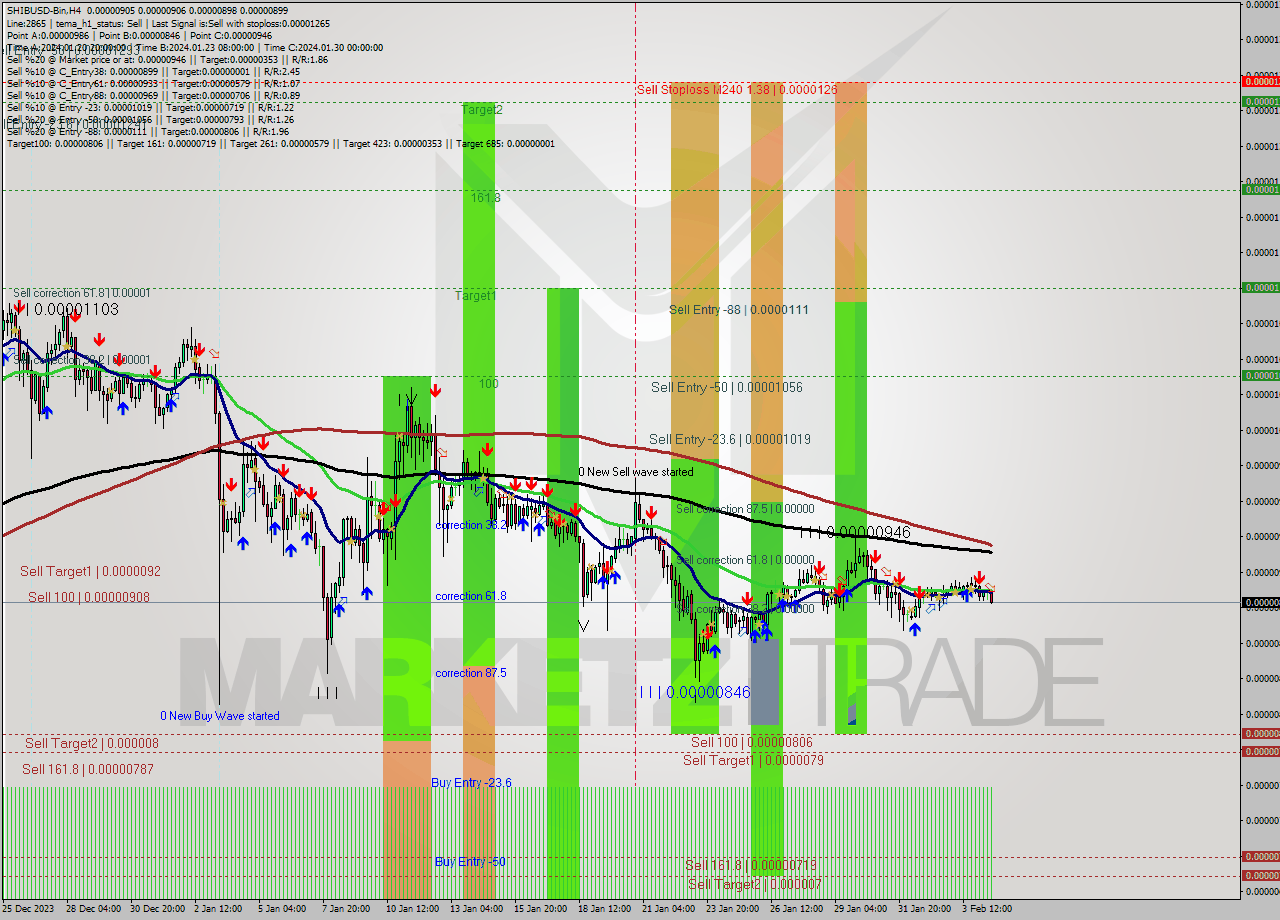Click the 'Sell Target1 | 0.0000079' label
Screen dimensions: 1280x920
[753, 760]
